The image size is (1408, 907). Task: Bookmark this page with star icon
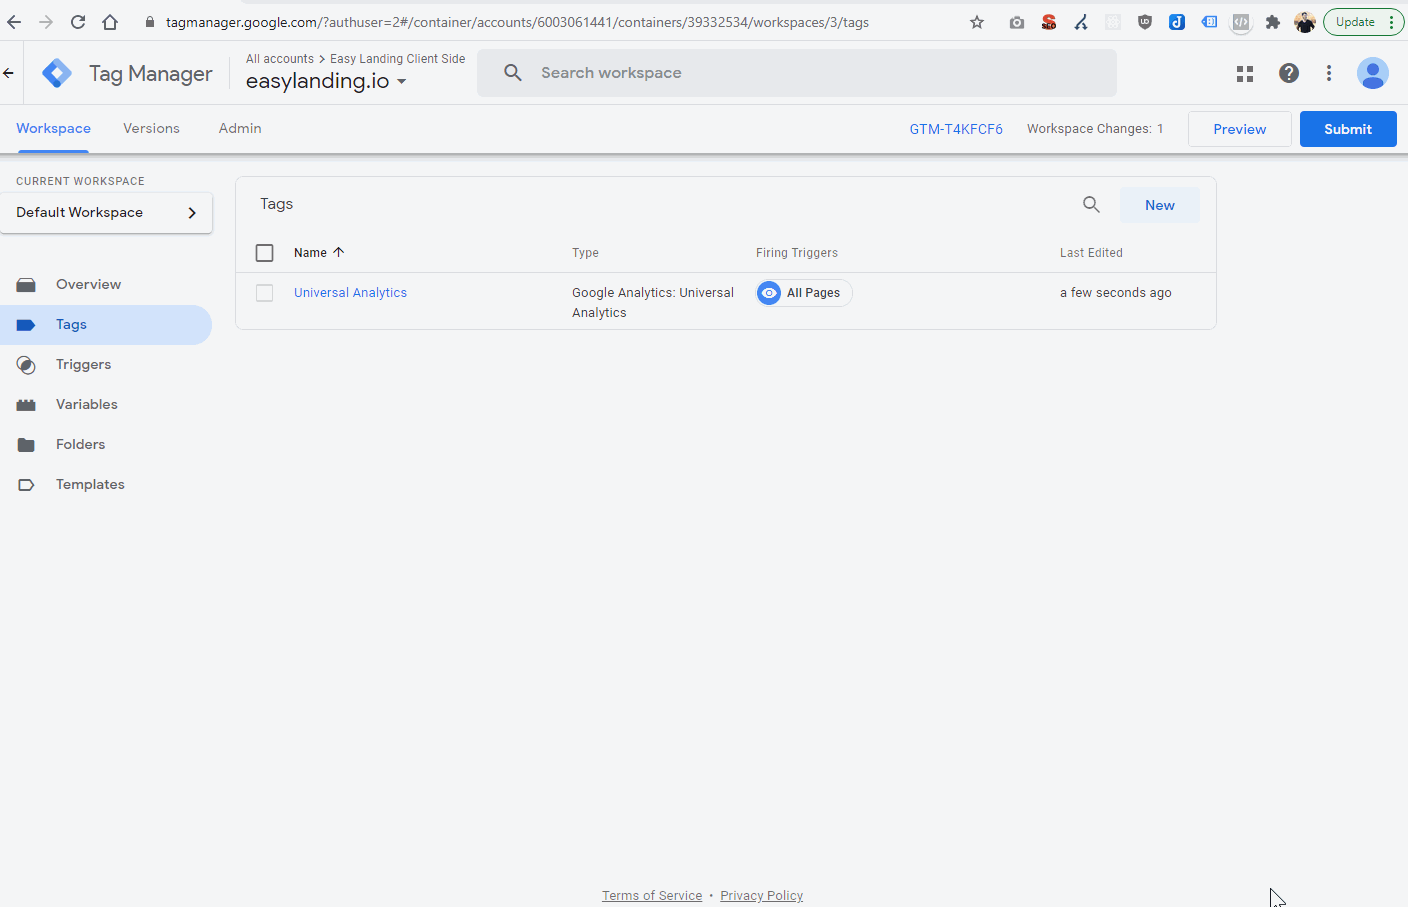click(977, 22)
